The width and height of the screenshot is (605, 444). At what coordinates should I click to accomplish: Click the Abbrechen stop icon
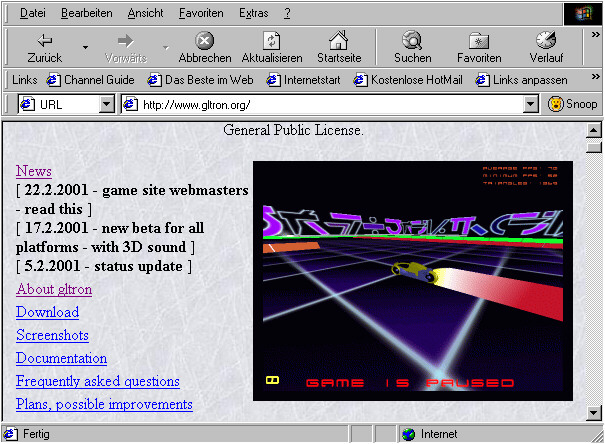tap(204, 41)
